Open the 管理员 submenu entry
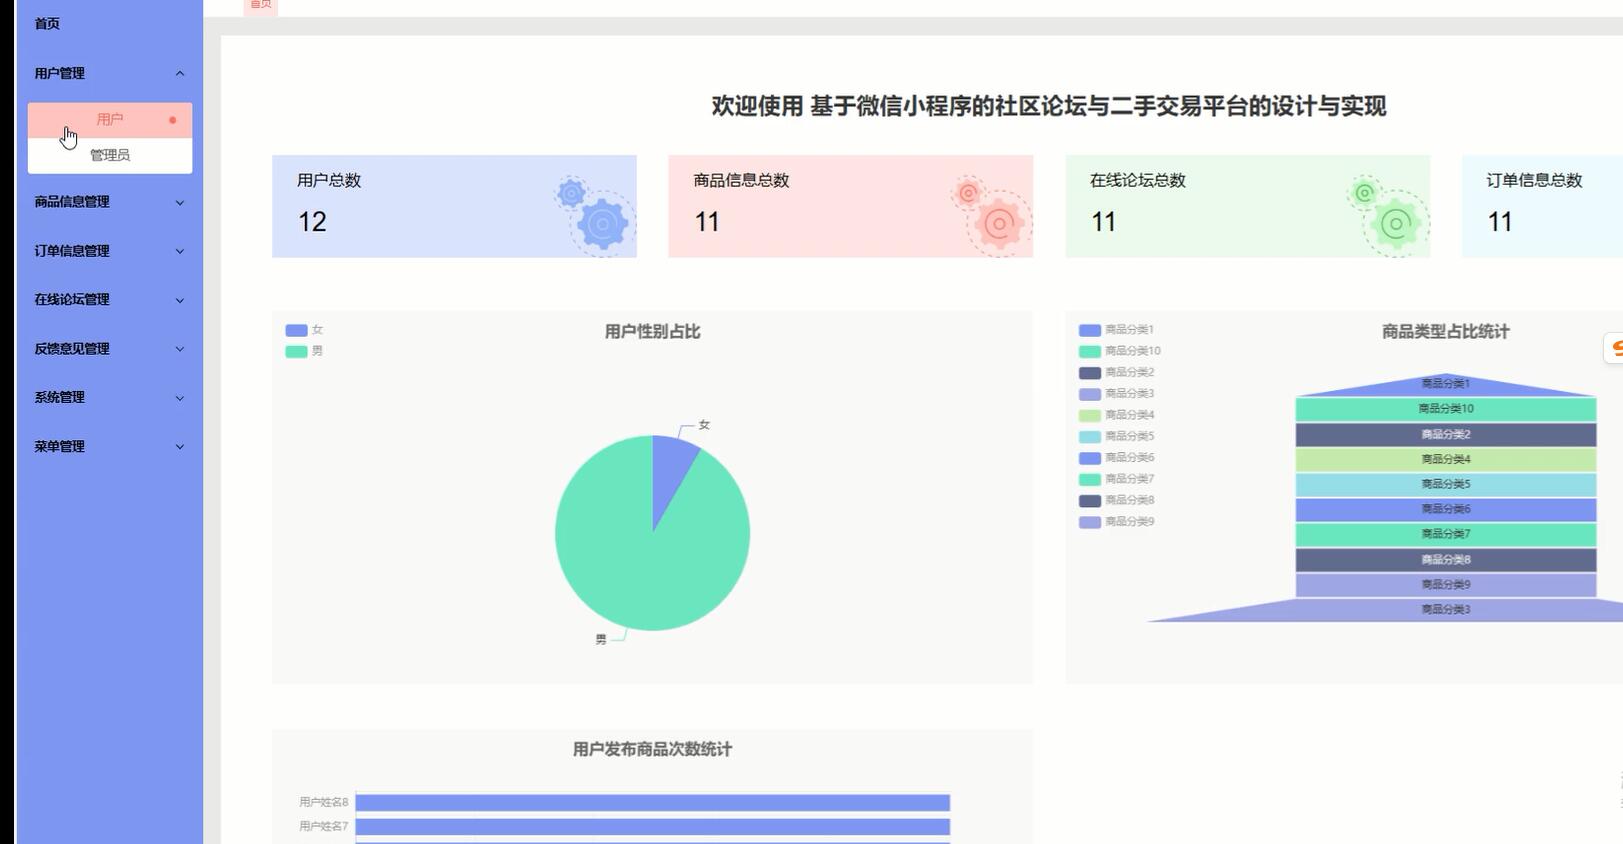This screenshot has height=844, width=1623. click(x=110, y=155)
